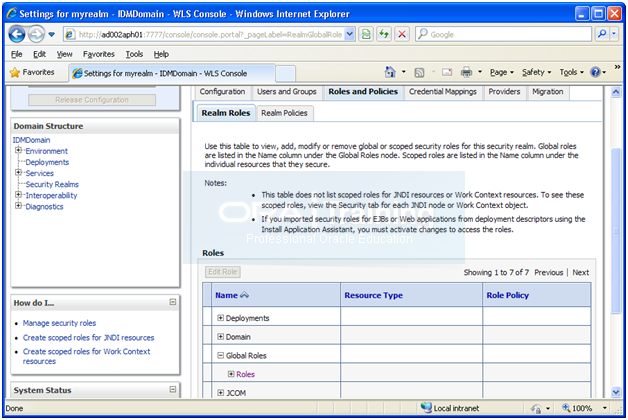Open the address bar URL dropdown
Viewport: 628px width, 420px height.
click(x=350, y=34)
